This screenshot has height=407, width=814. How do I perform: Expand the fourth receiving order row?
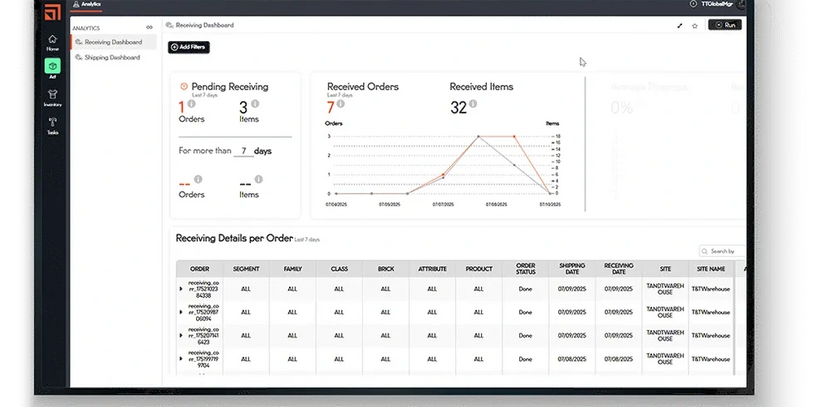tap(181, 360)
